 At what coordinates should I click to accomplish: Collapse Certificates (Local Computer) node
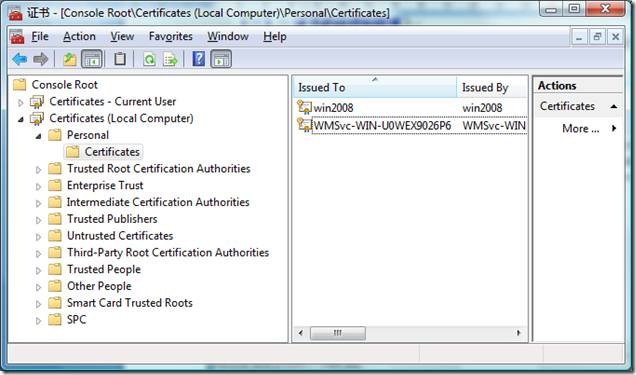(x=21, y=120)
